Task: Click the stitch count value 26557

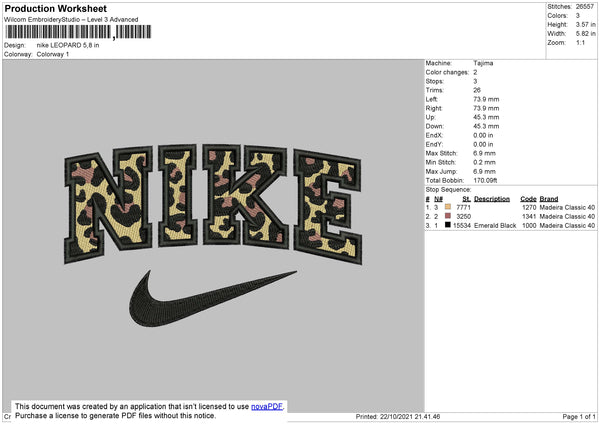Action: coord(585,7)
